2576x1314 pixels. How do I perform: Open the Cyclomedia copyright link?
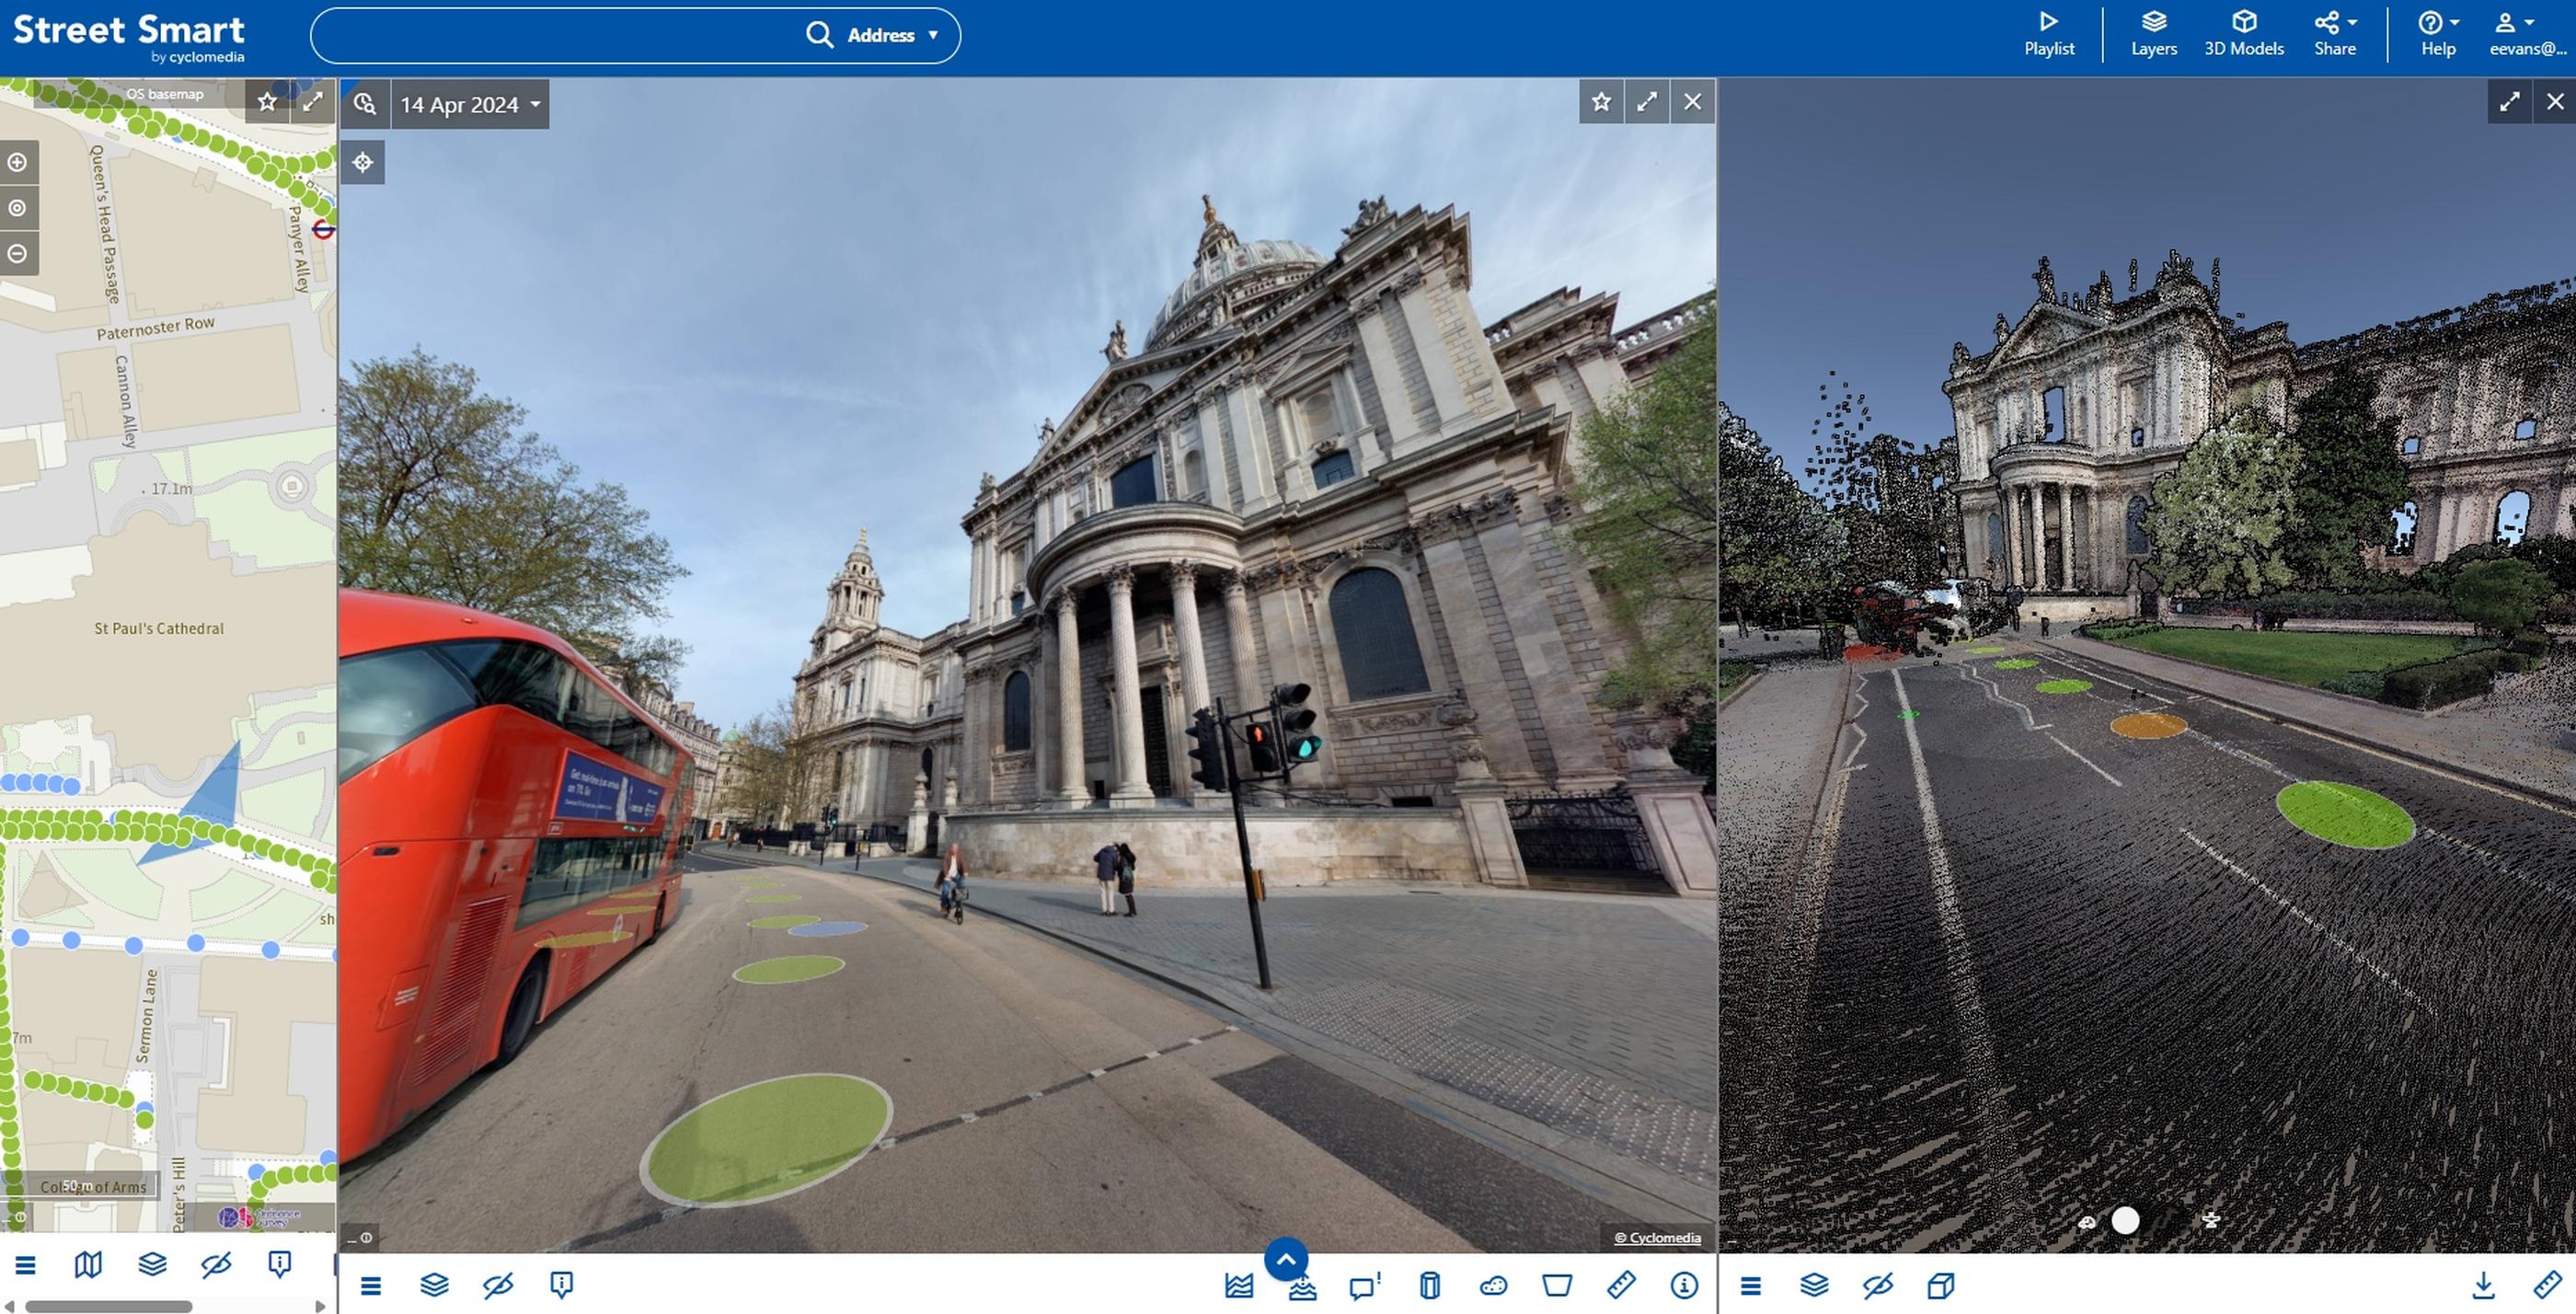(x=1657, y=1238)
